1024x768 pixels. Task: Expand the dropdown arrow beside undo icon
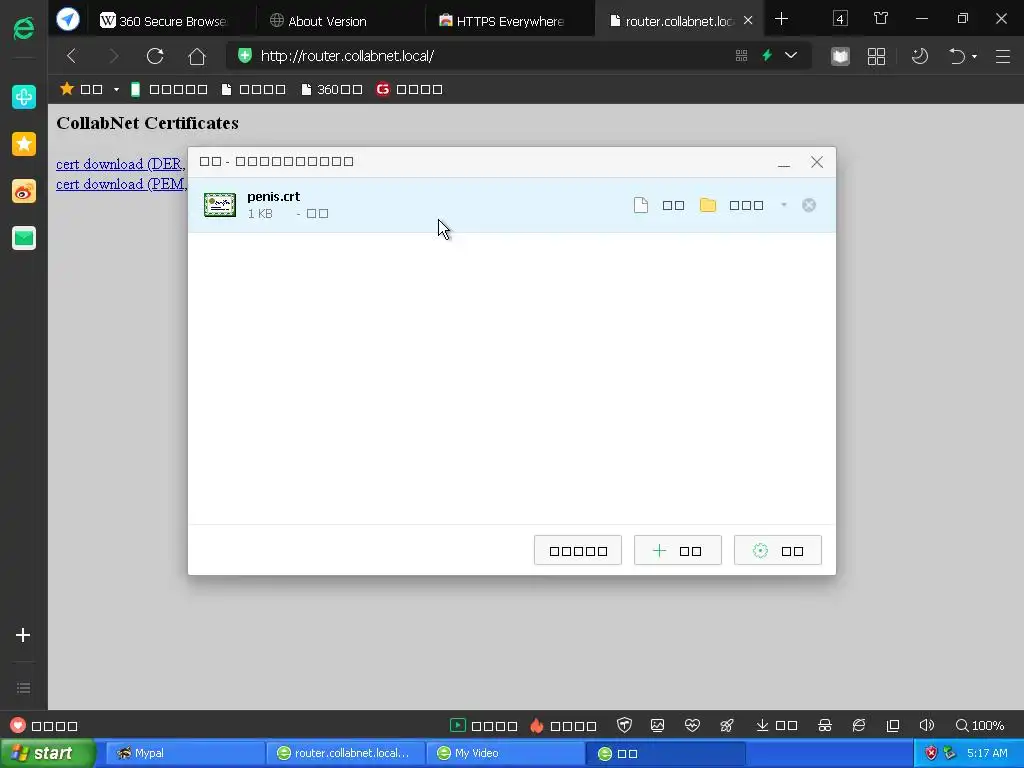[x=974, y=57]
